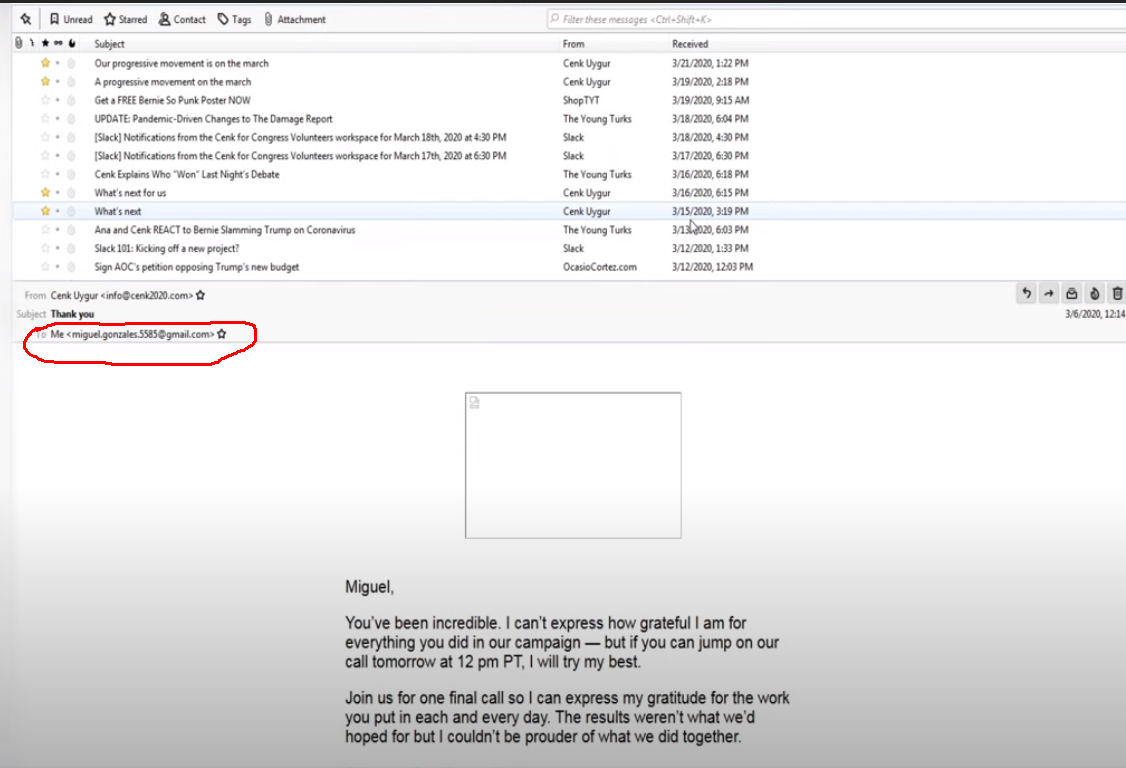Open 'UPDATE: Pandemic-Driven Changes to The Damage Report'

pyautogui.click(x=213, y=119)
